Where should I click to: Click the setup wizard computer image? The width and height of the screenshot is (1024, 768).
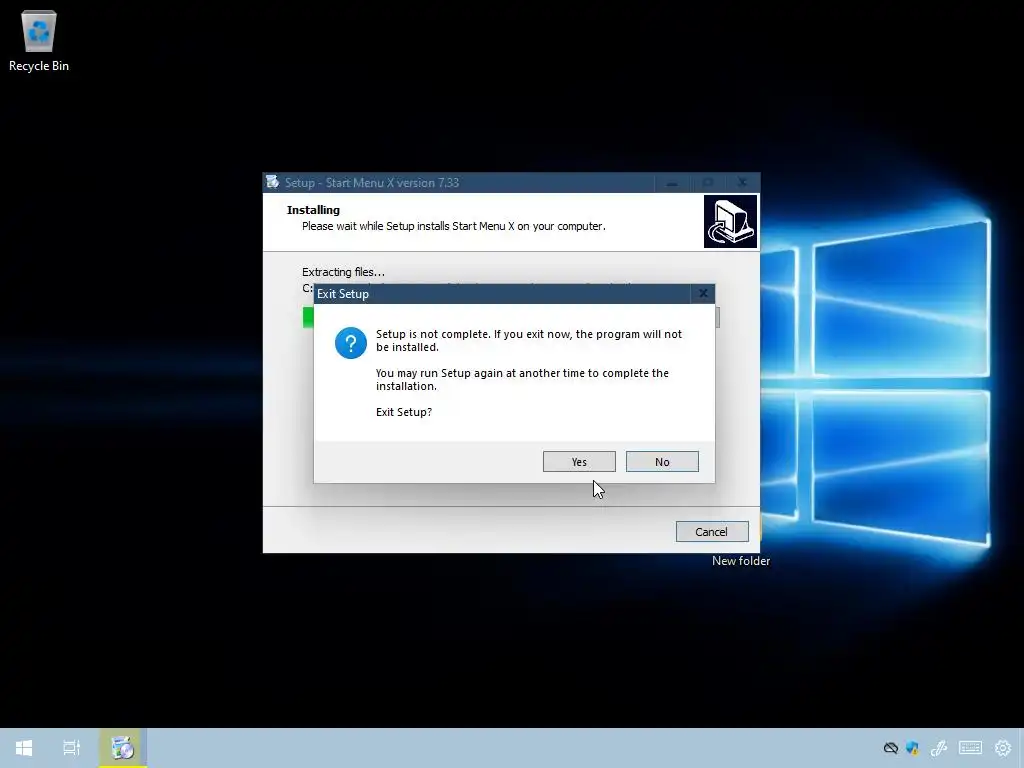730,221
